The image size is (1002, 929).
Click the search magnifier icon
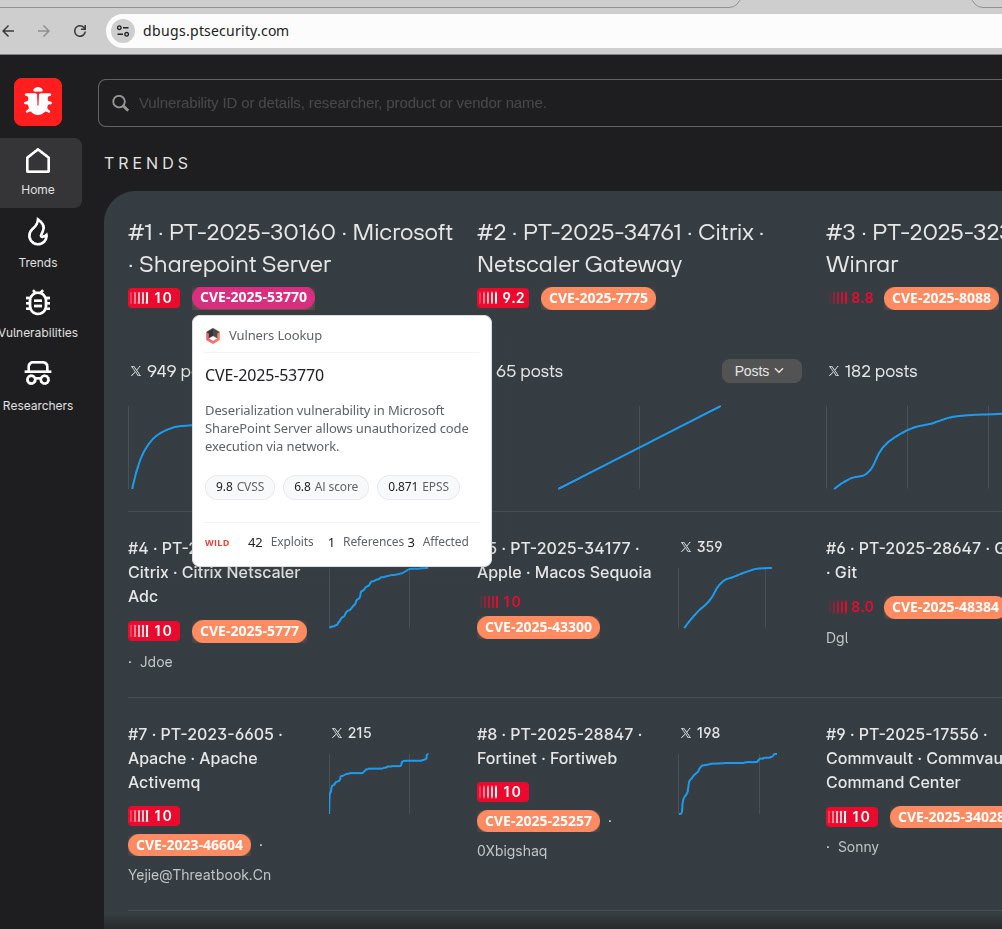pyautogui.click(x=120, y=103)
